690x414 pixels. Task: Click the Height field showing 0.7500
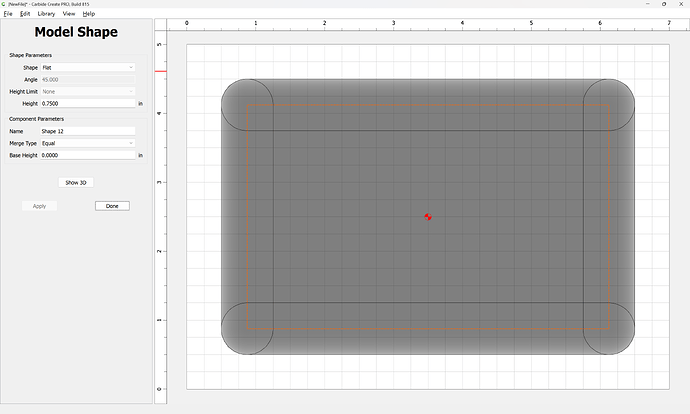[88, 103]
